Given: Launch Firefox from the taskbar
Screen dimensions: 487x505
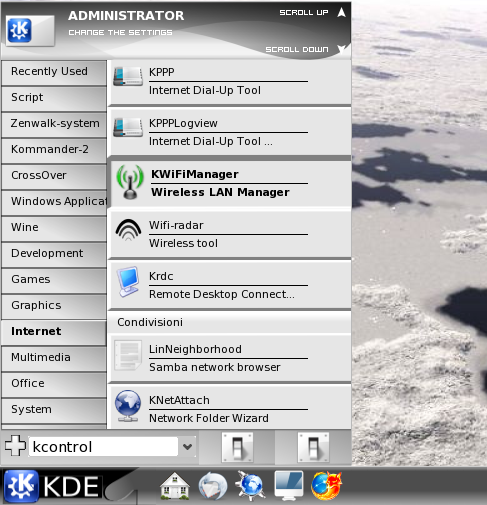Looking at the screenshot, I should coord(326,486).
